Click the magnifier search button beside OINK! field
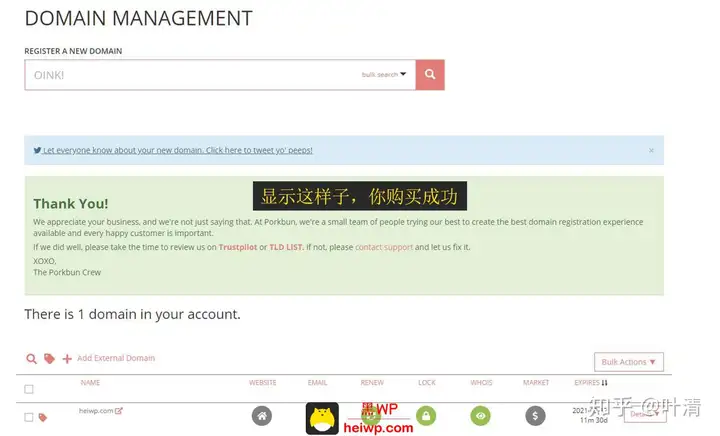Viewport: 720px width, 436px height. (430, 75)
